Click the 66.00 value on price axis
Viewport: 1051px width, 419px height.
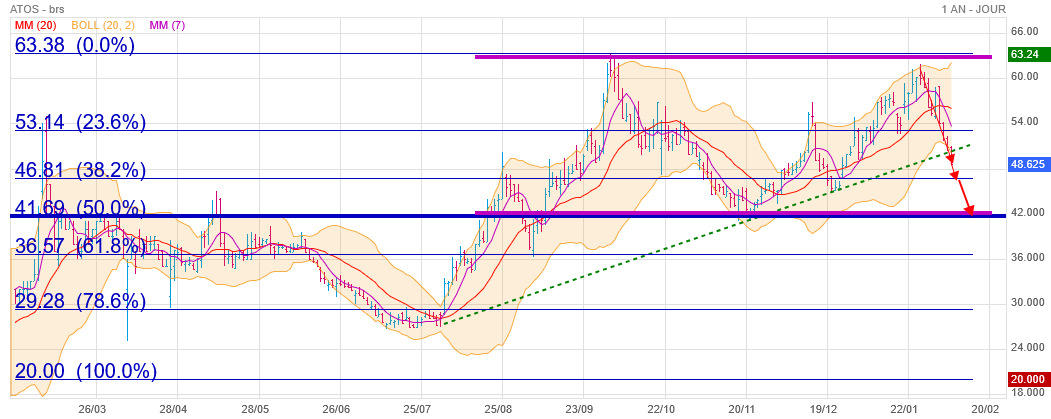1022,31
